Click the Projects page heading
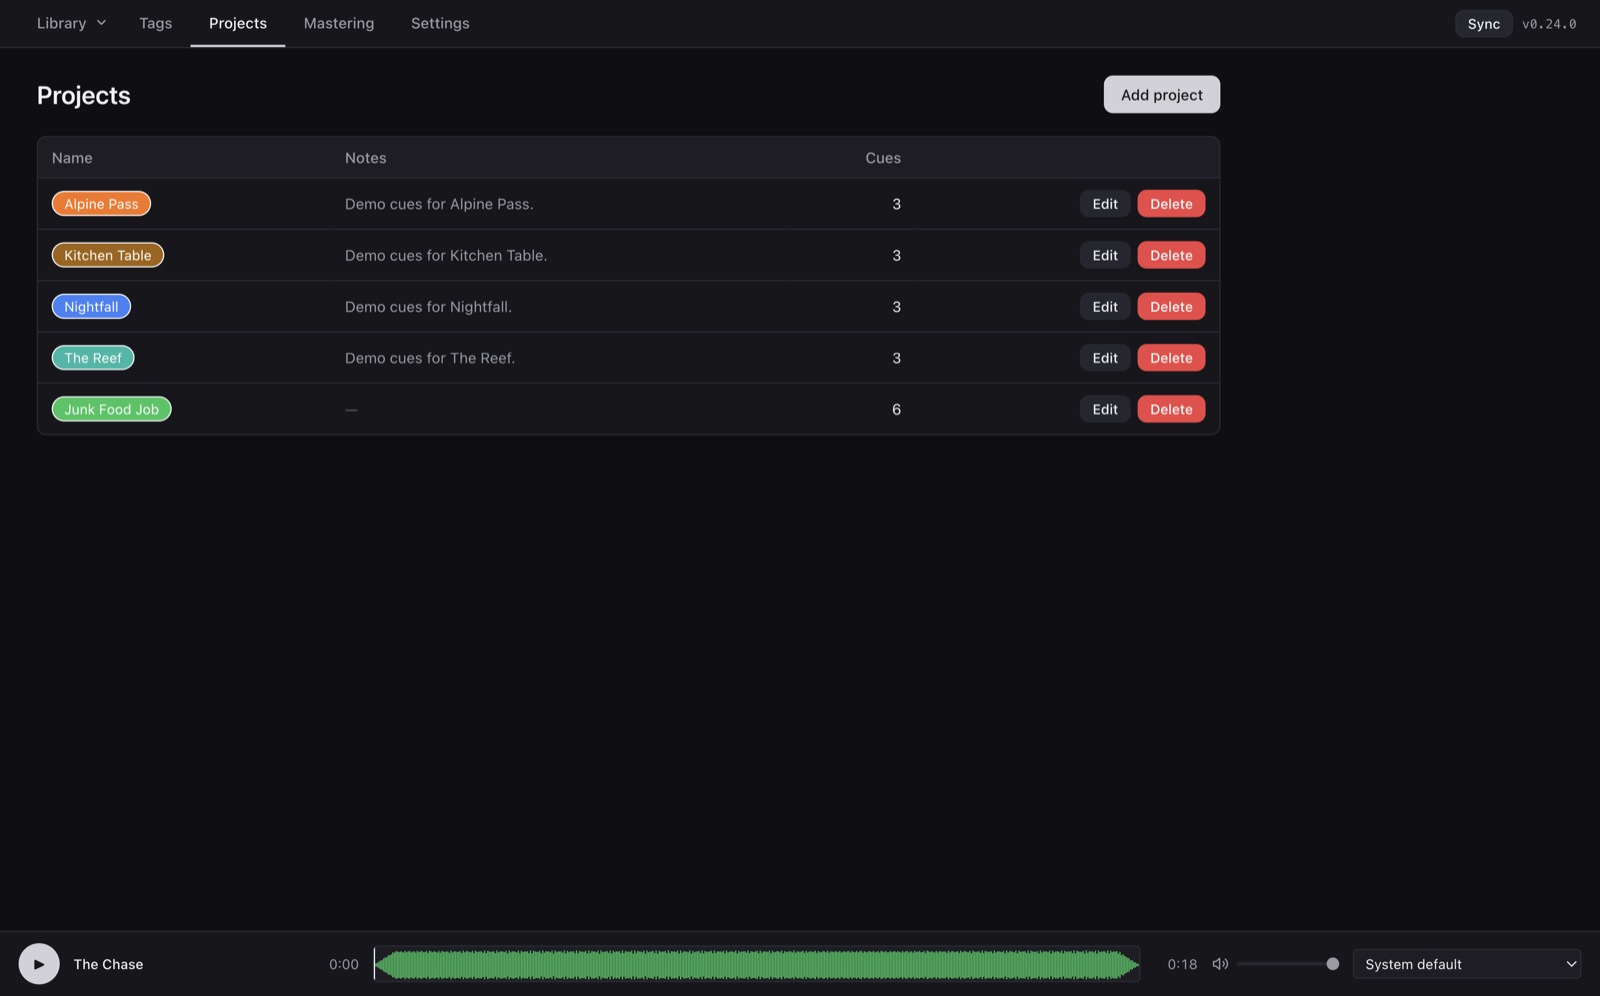This screenshot has height=996, width=1600. pyautogui.click(x=84, y=95)
